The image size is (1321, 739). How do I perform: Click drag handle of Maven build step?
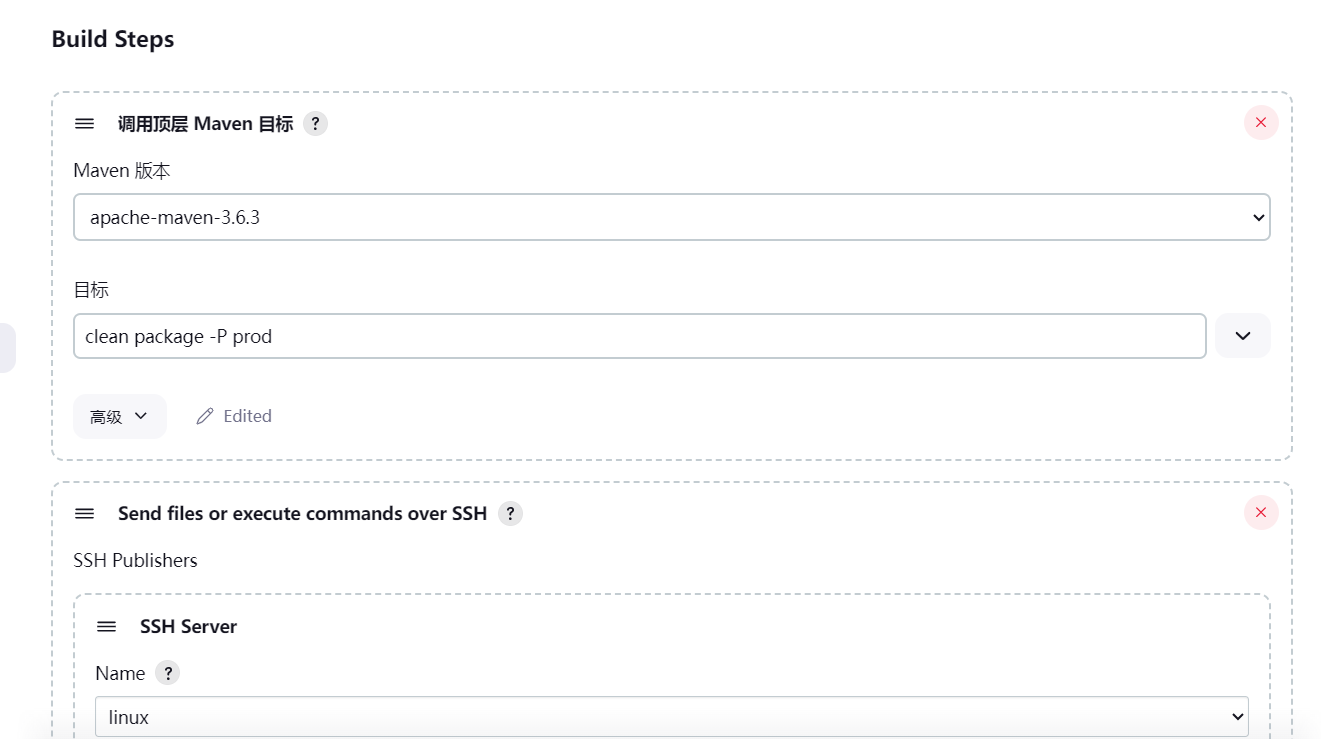coord(85,124)
